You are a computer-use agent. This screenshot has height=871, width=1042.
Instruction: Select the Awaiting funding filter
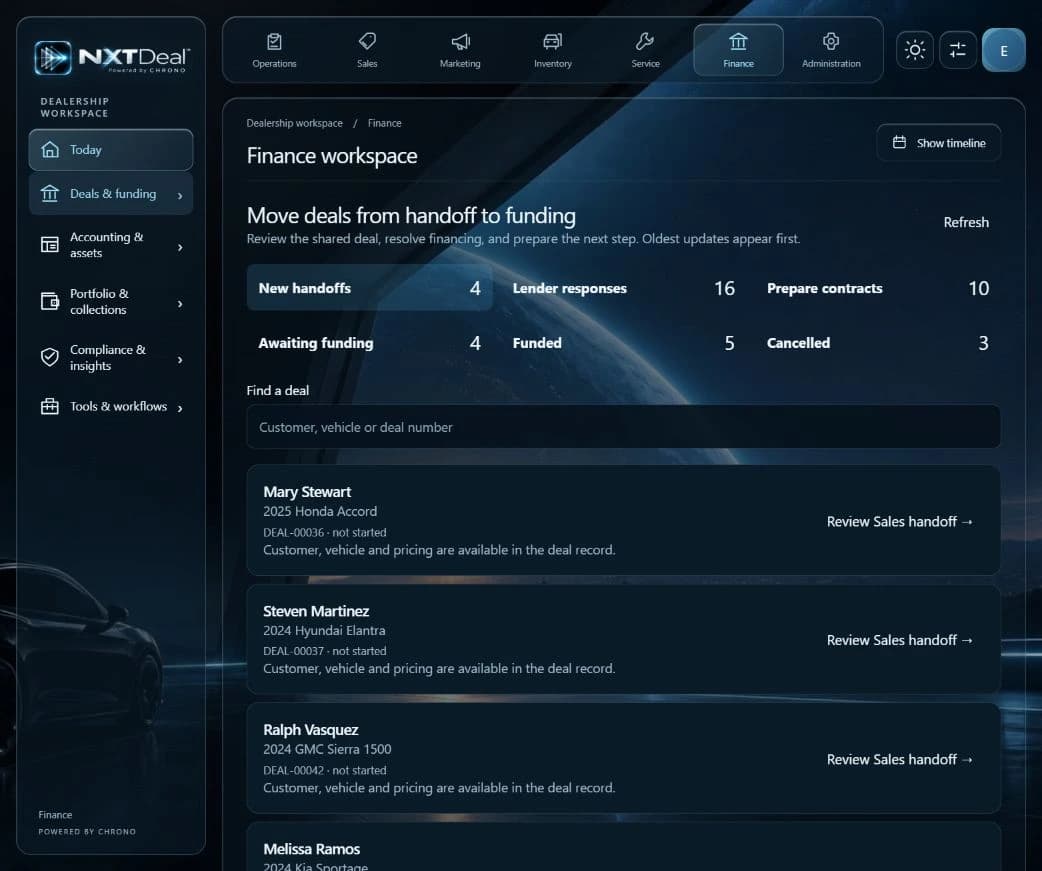(369, 343)
